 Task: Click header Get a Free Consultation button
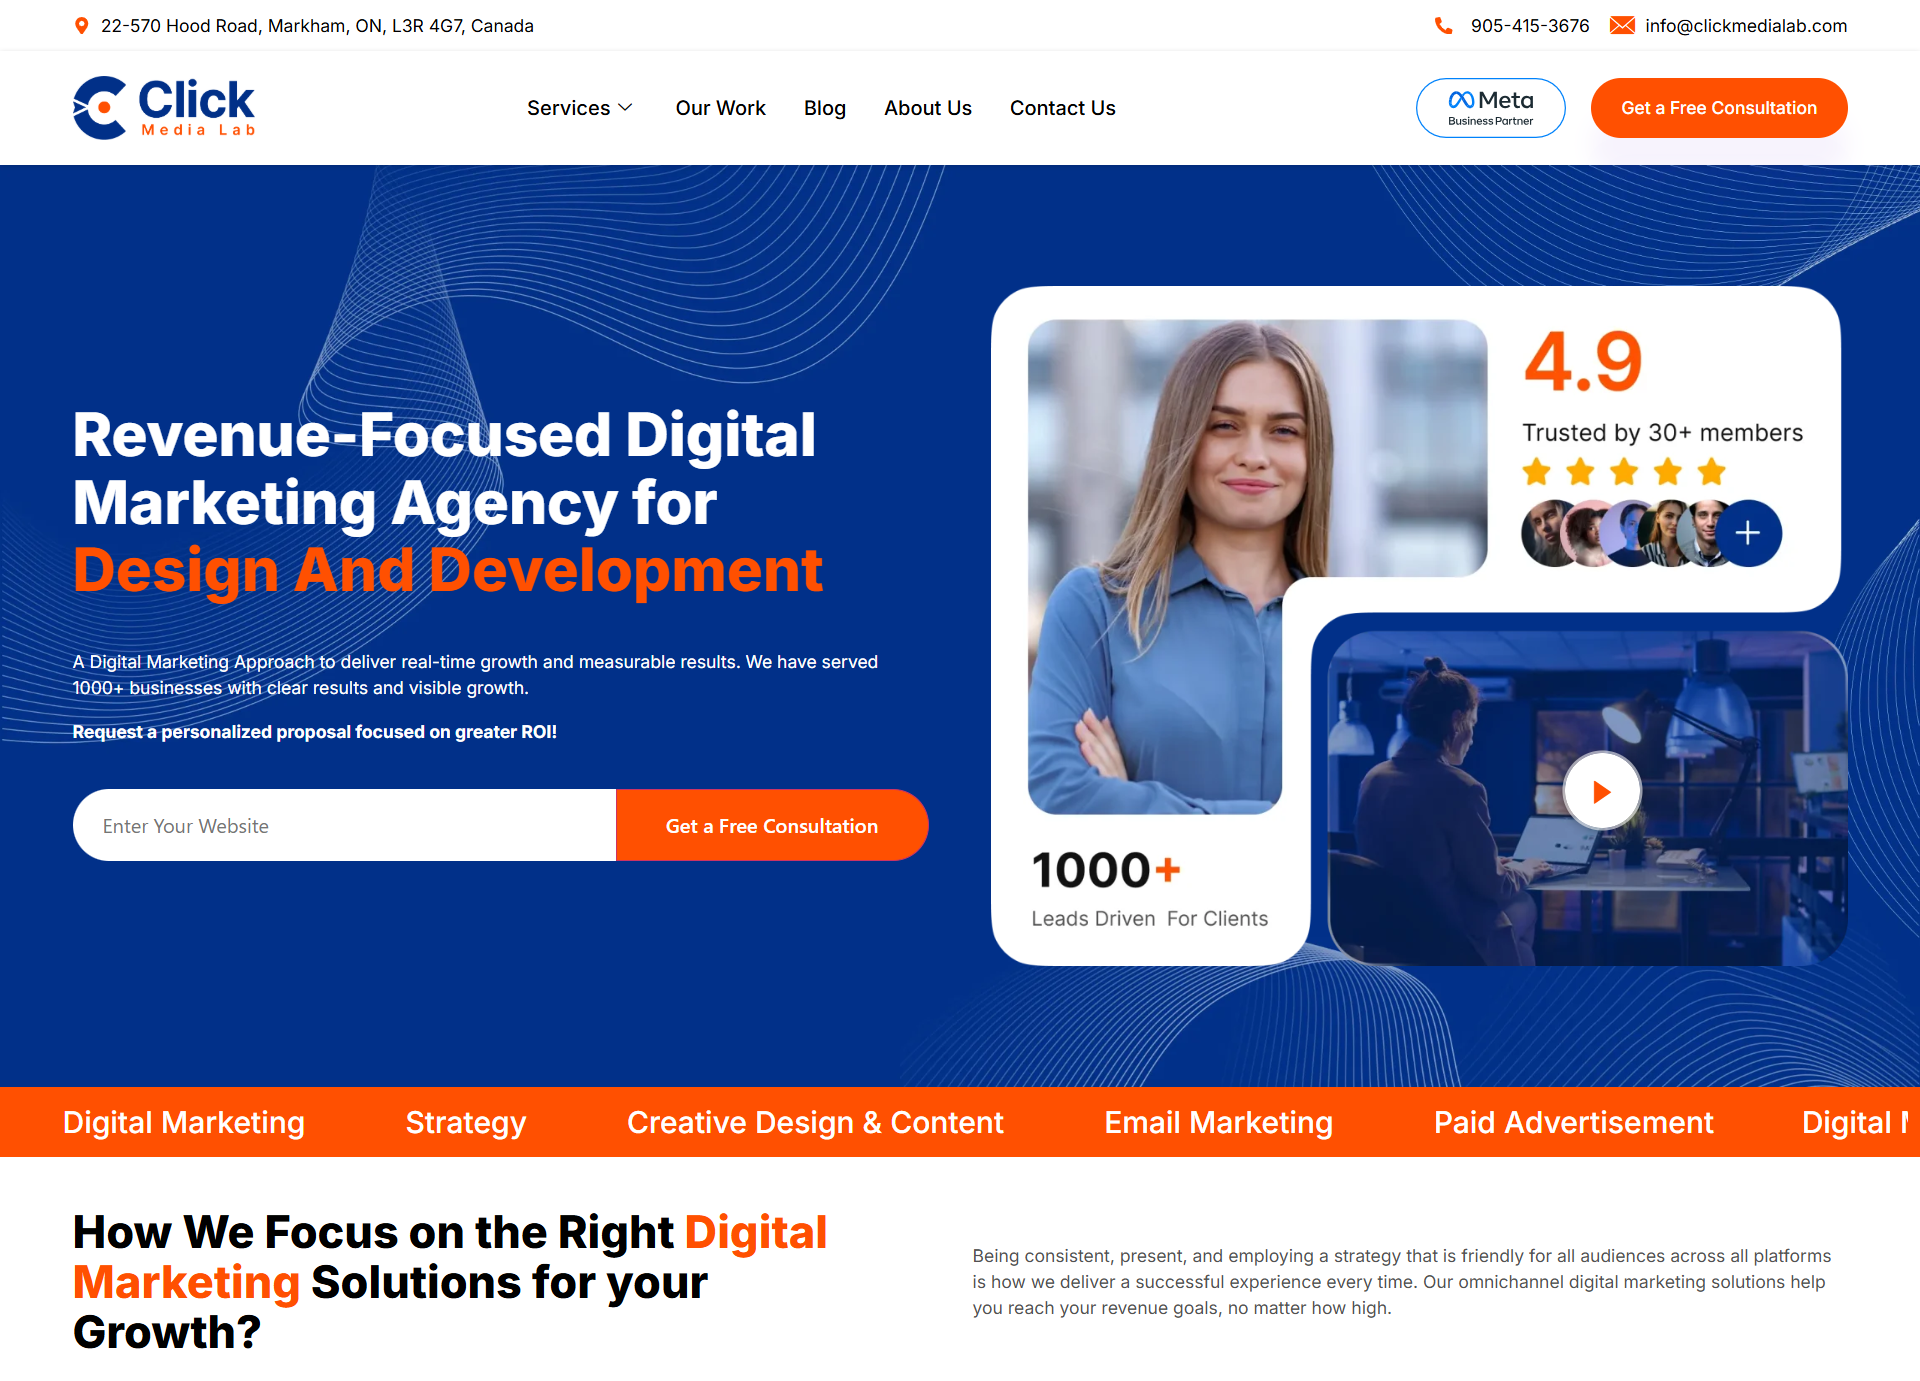1719,108
